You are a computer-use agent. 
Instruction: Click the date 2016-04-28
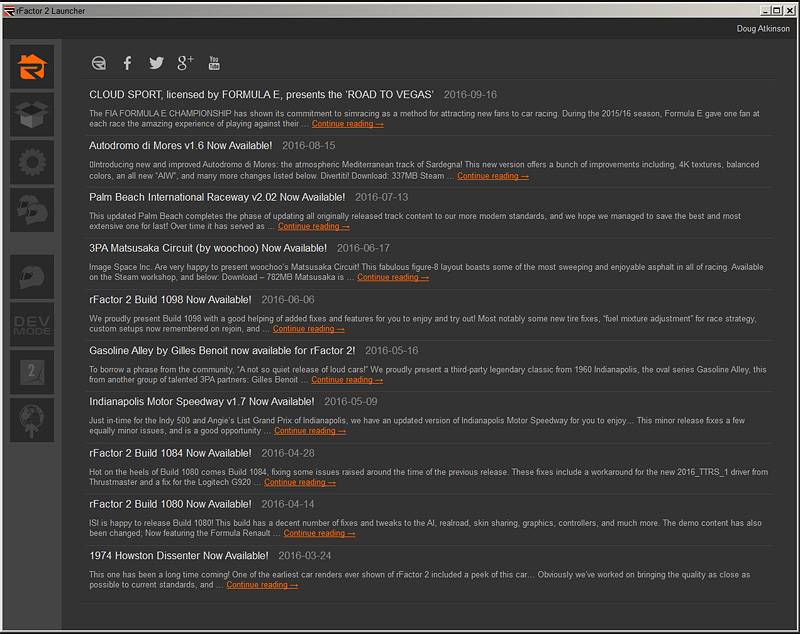(288, 453)
